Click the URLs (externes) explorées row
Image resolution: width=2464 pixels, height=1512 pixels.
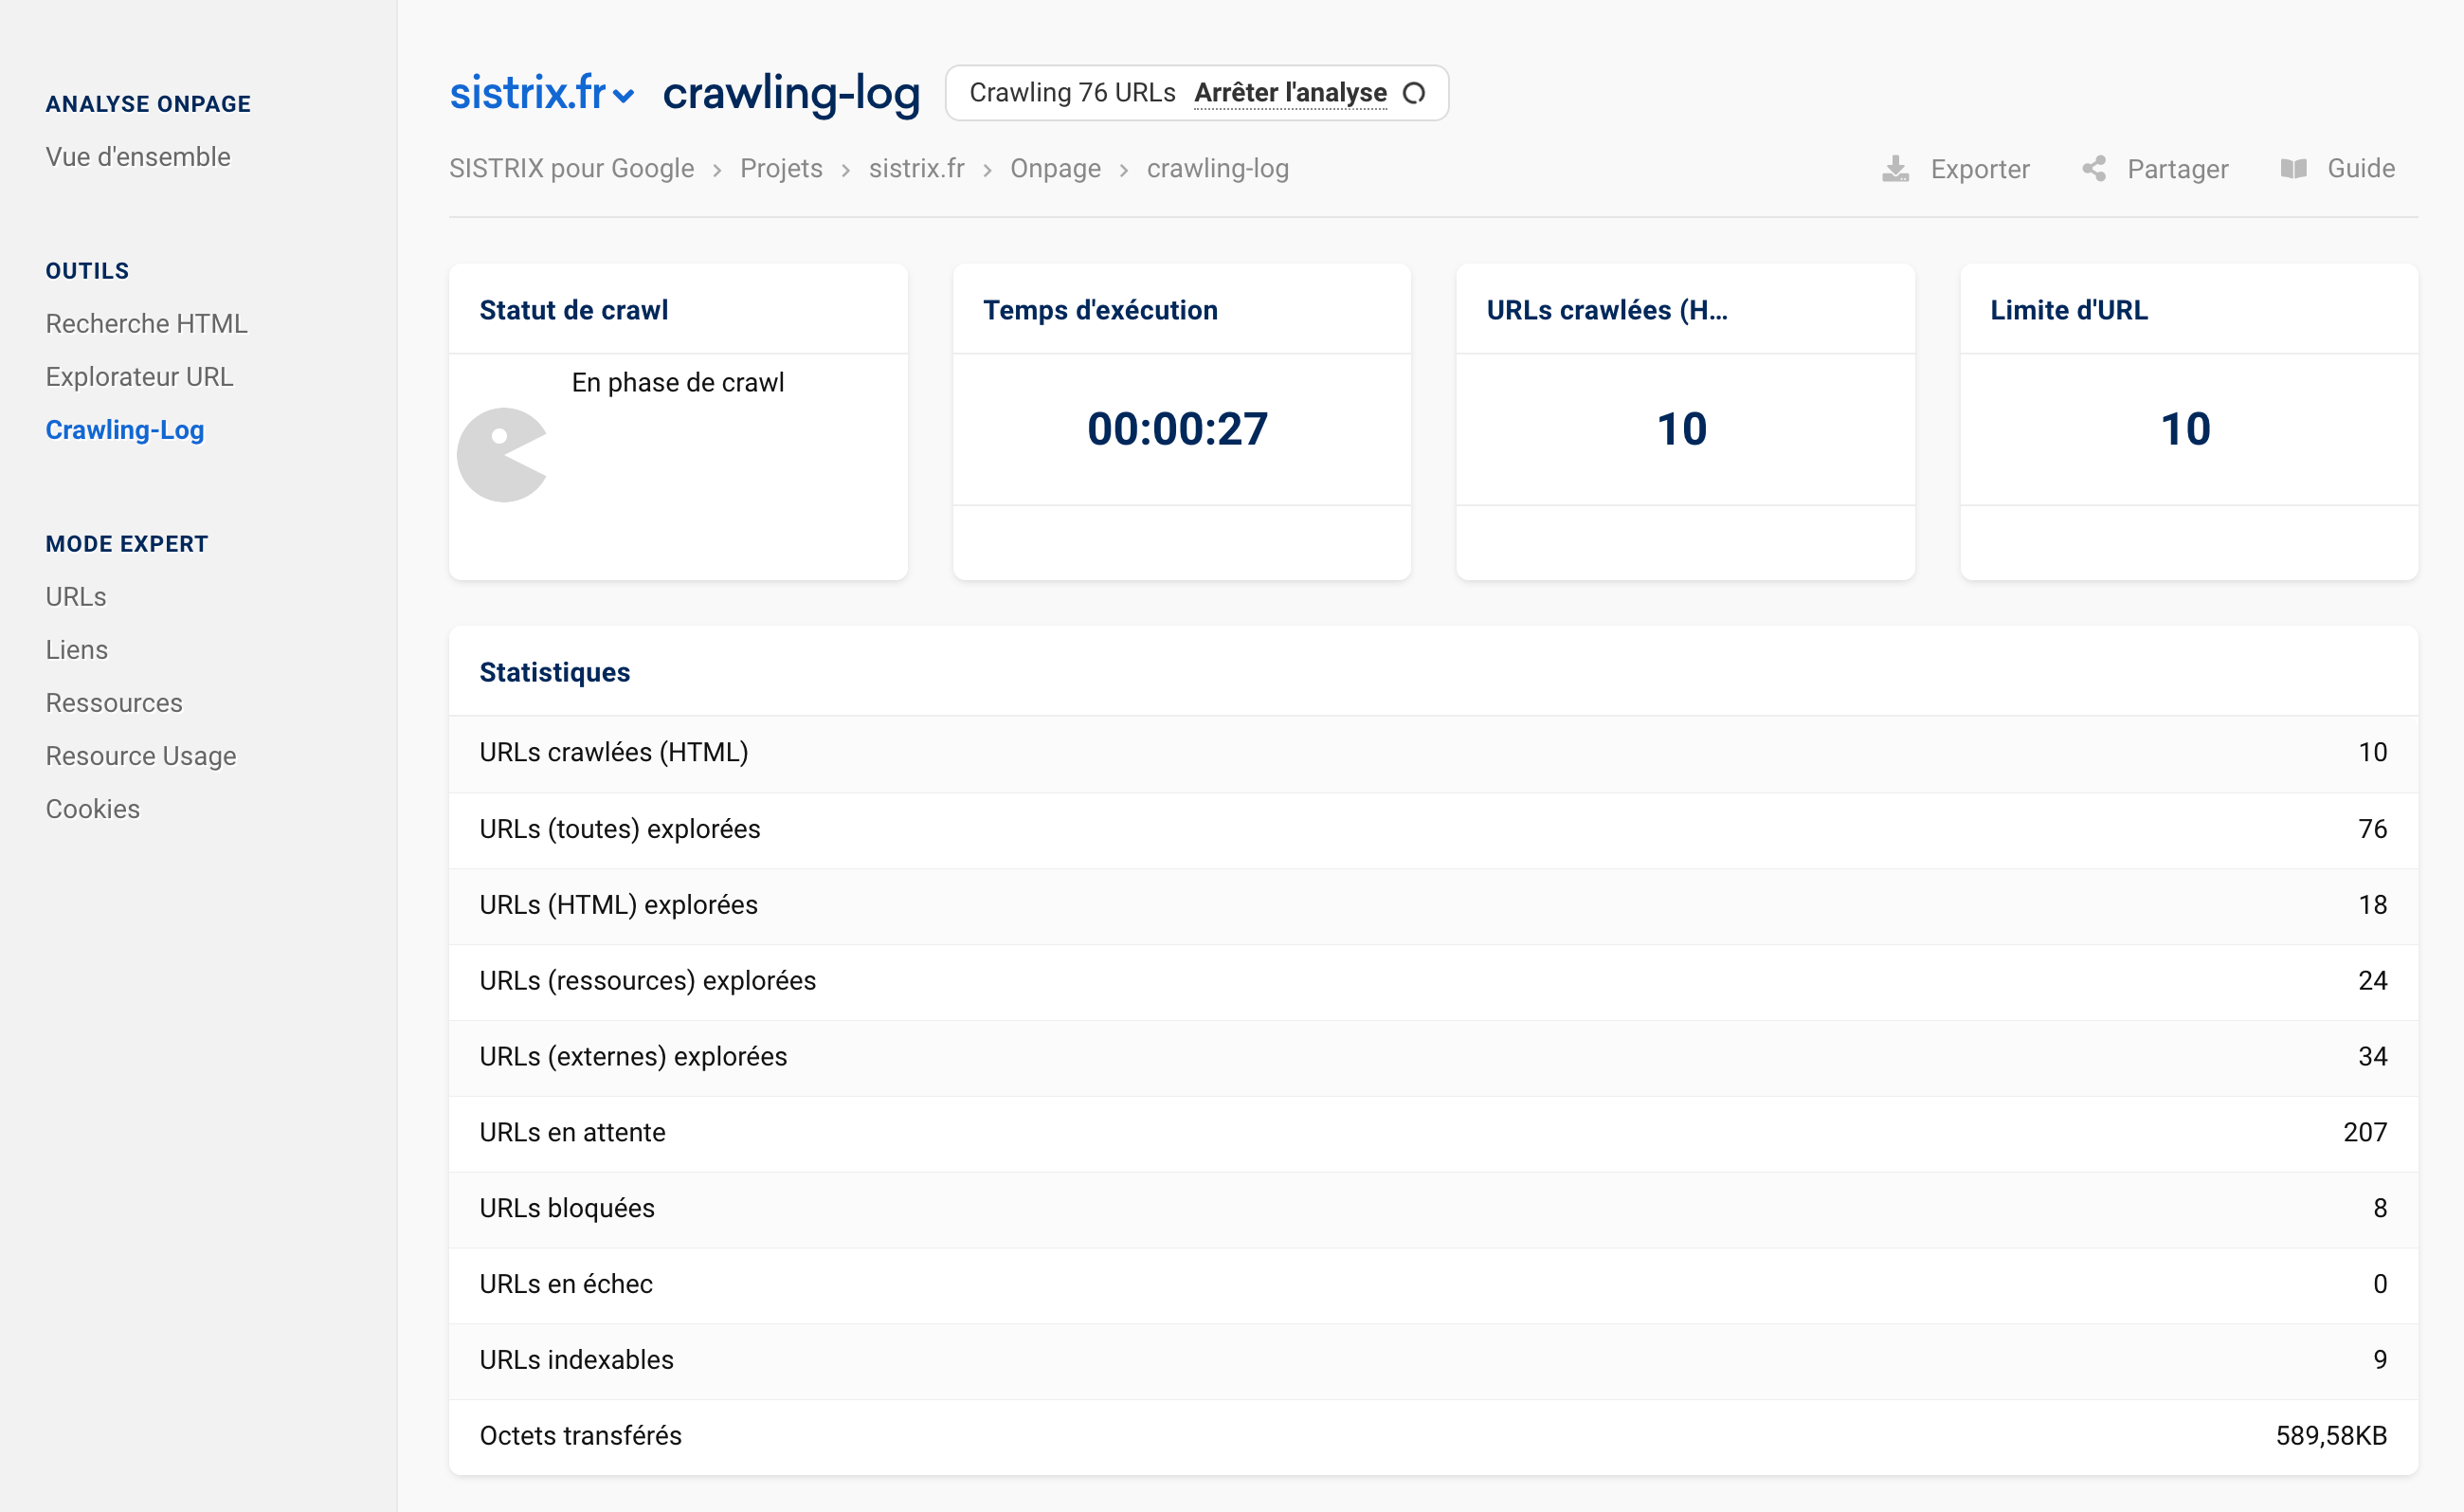tap(1433, 1058)
